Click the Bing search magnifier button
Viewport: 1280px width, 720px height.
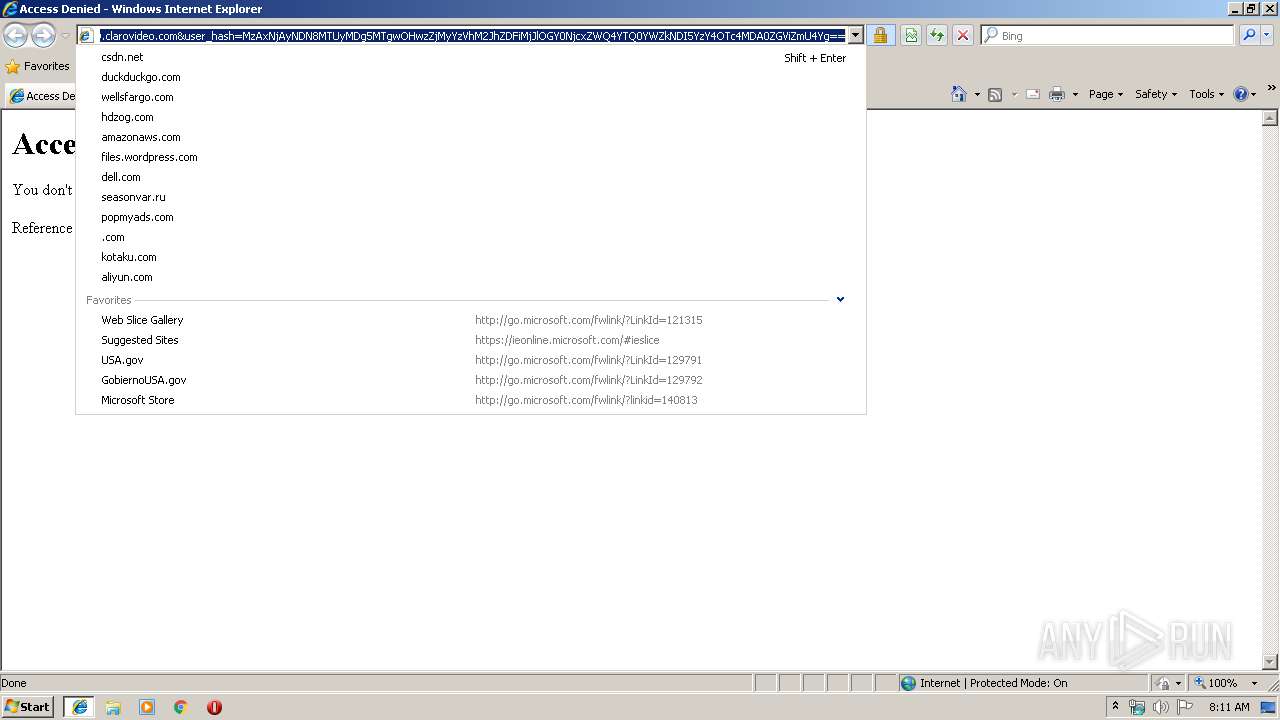1249,35
